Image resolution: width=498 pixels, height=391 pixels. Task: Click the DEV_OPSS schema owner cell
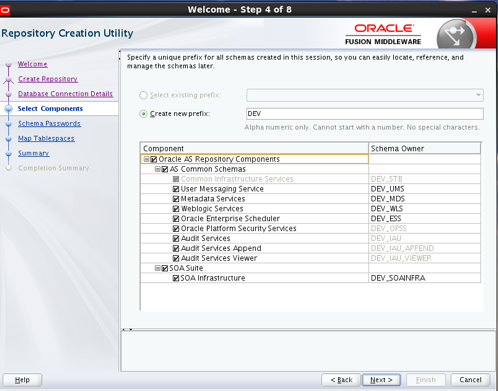pyautogui.click(x=424, y=229)
